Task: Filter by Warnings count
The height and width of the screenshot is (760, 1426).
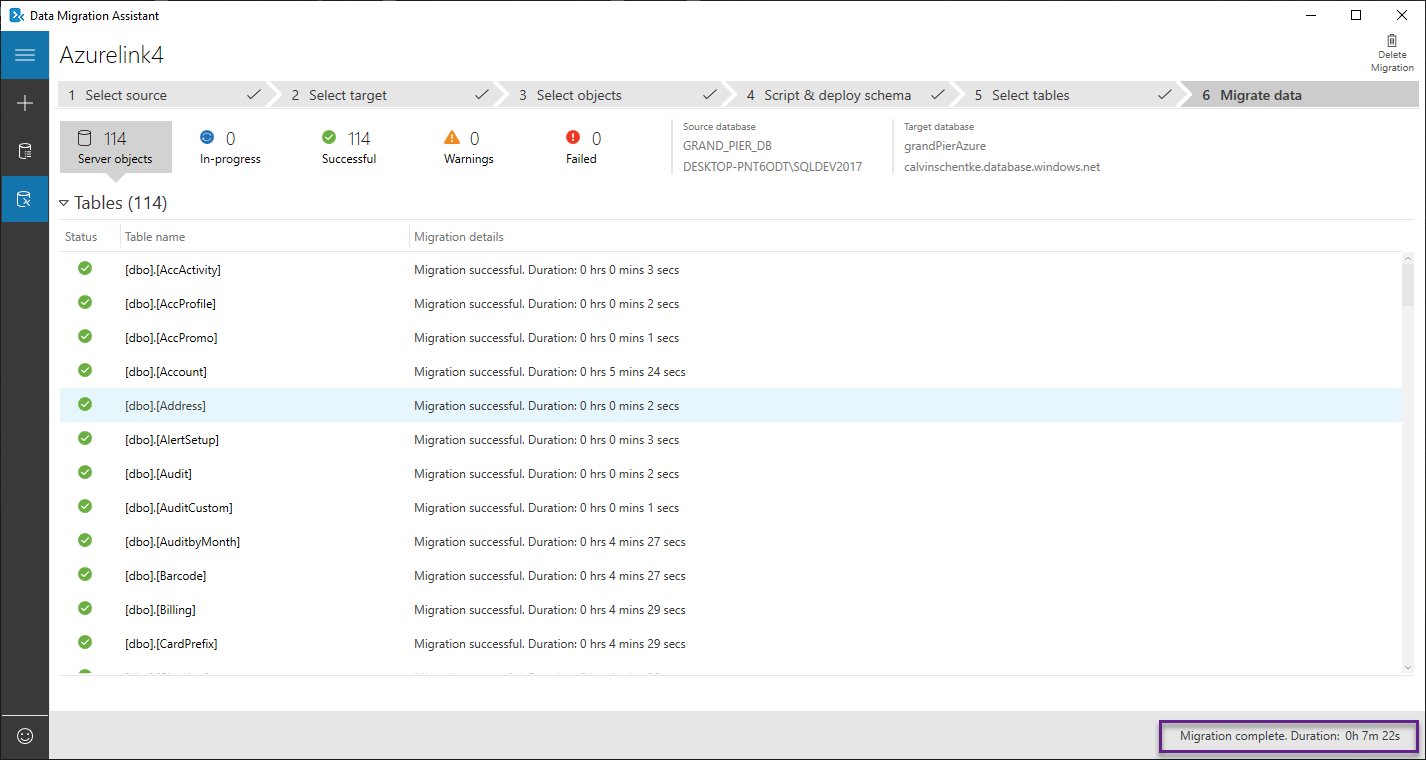Action: tap(468, 147)
